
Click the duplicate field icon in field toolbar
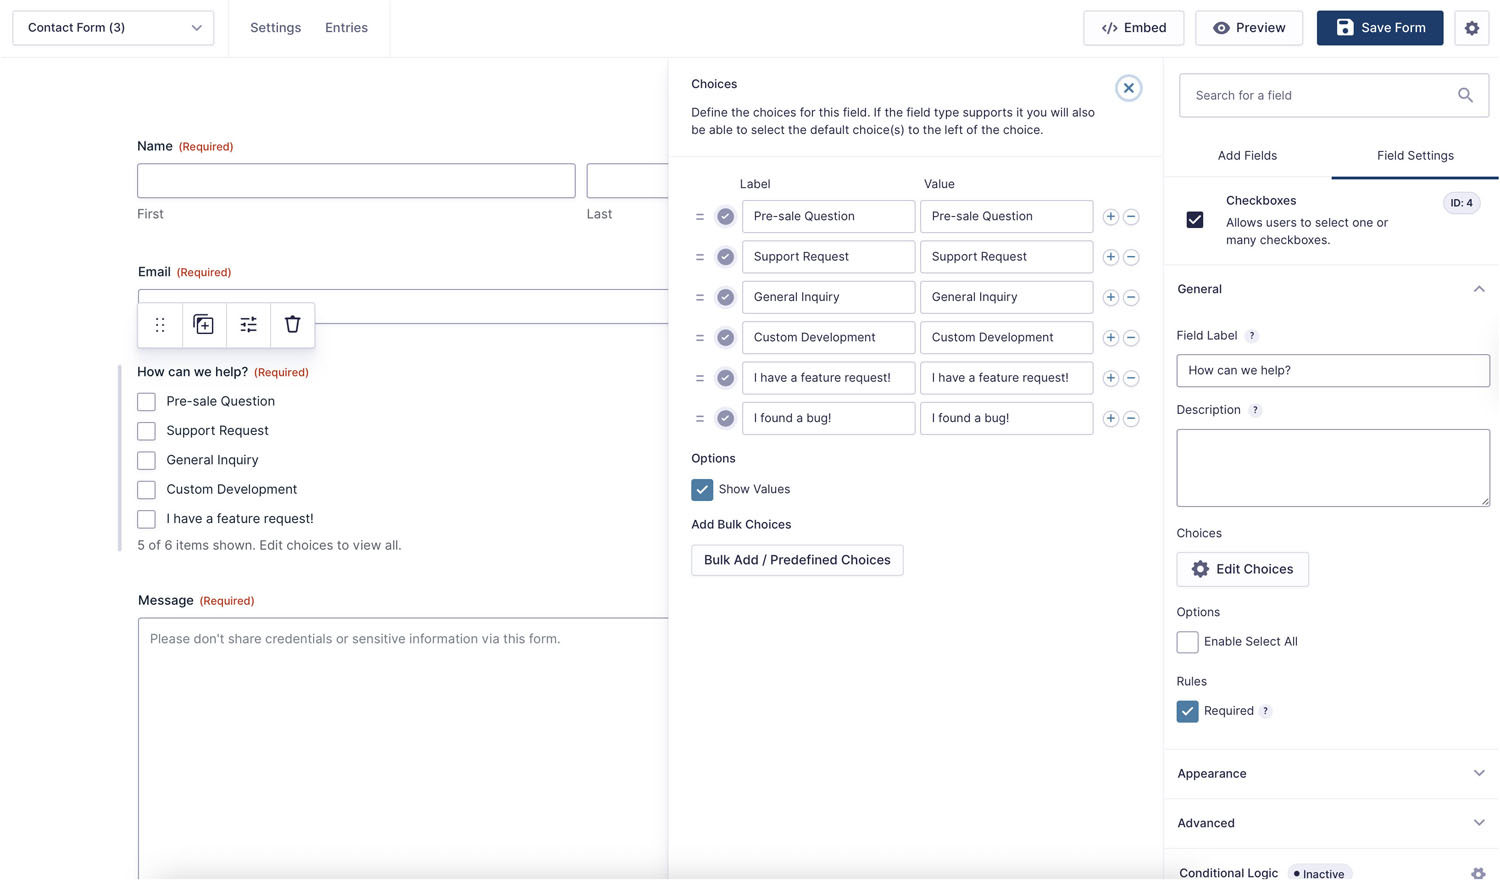point(203,325)
